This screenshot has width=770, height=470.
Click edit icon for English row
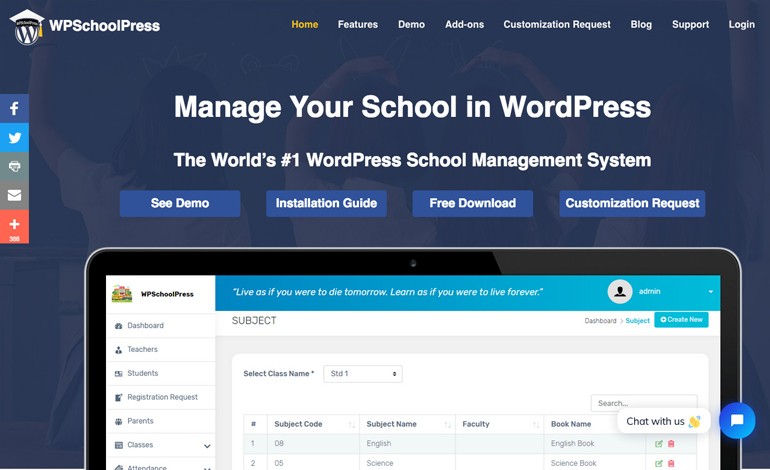tap(659, 443)
